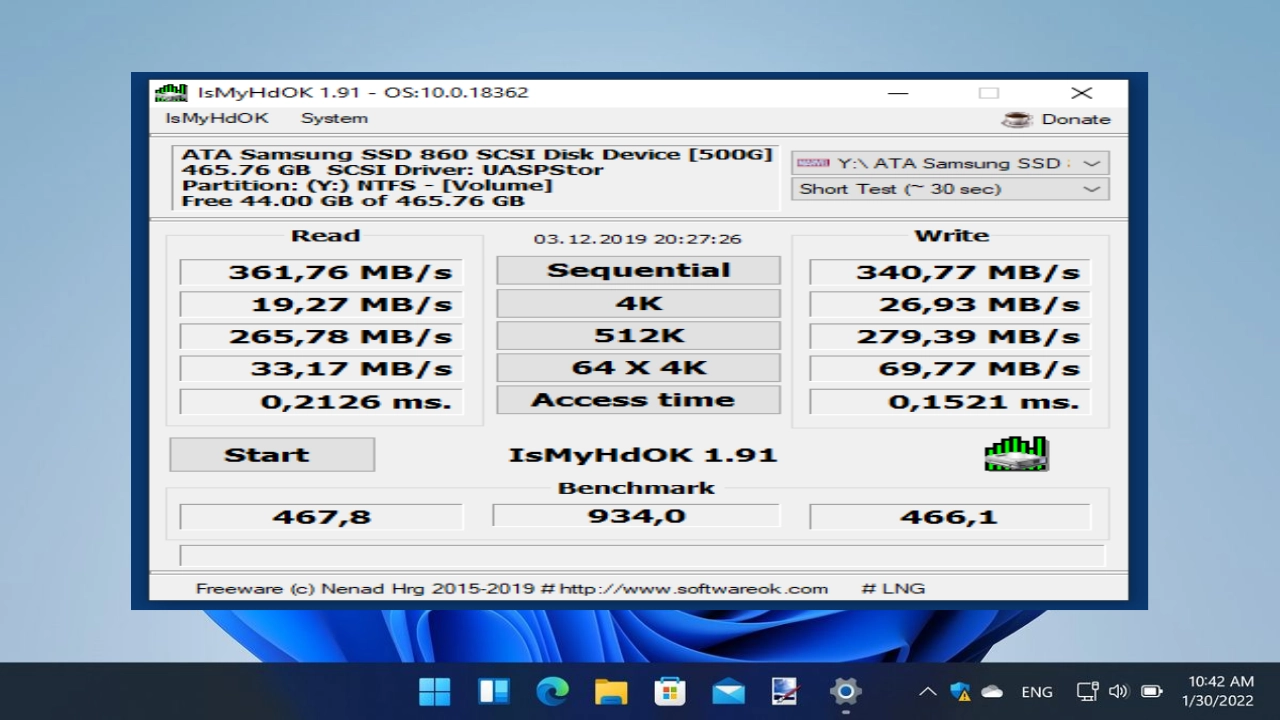Select the 26,93 MB/s 4K write value
Screen dimensions: 1280x720
[949, 304]
